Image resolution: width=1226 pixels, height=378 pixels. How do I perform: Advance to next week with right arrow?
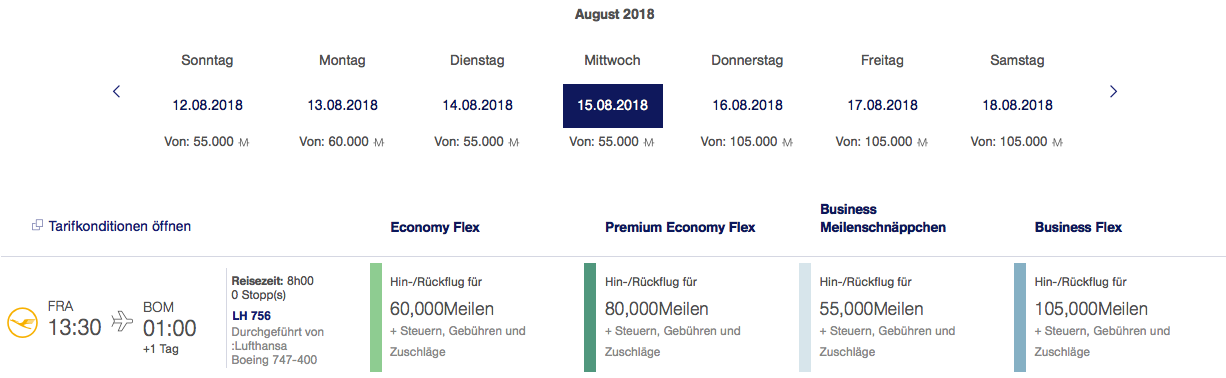click(1113, 91)
